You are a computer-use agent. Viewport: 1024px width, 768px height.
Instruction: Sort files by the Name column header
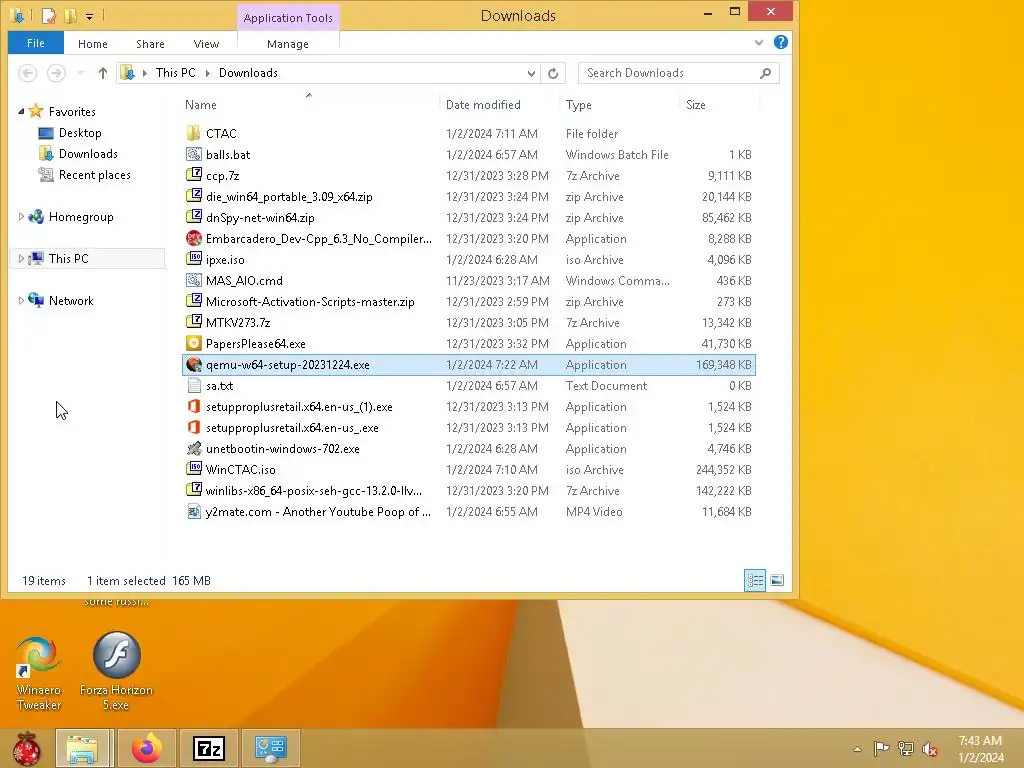(x=308, y=104)
